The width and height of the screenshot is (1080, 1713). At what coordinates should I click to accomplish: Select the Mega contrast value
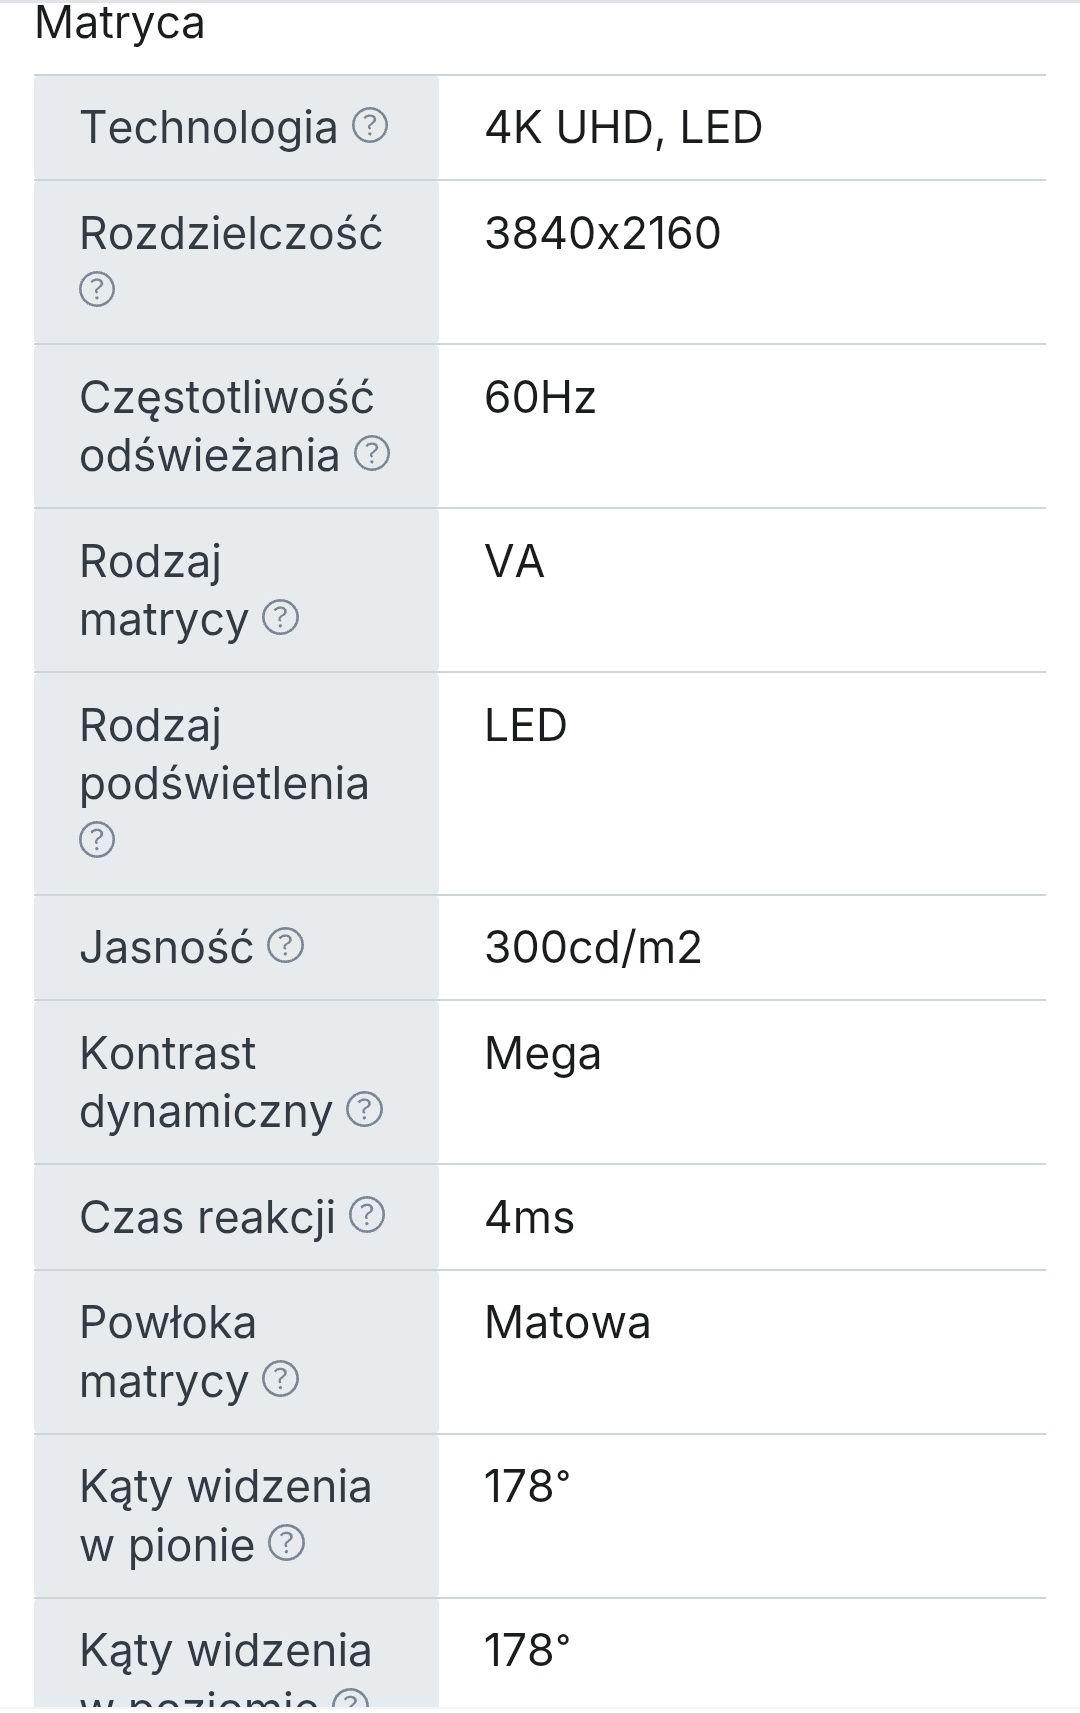click(x=543, y=1055)
